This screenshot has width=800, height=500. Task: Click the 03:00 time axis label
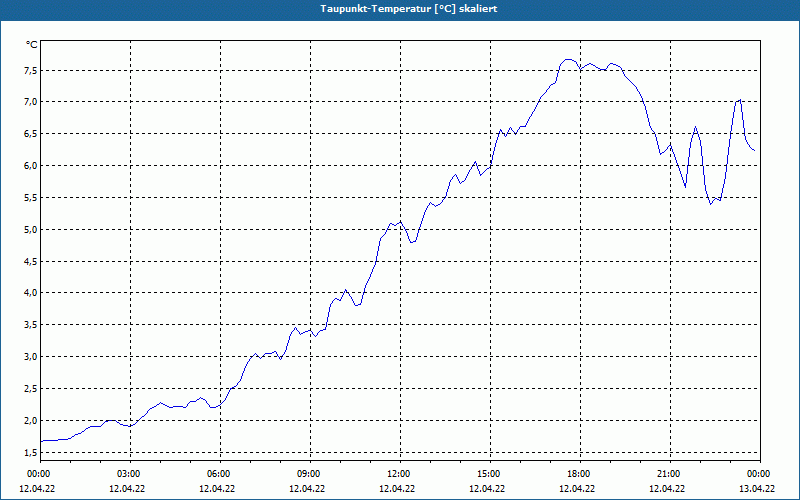(x=131, y=474)
